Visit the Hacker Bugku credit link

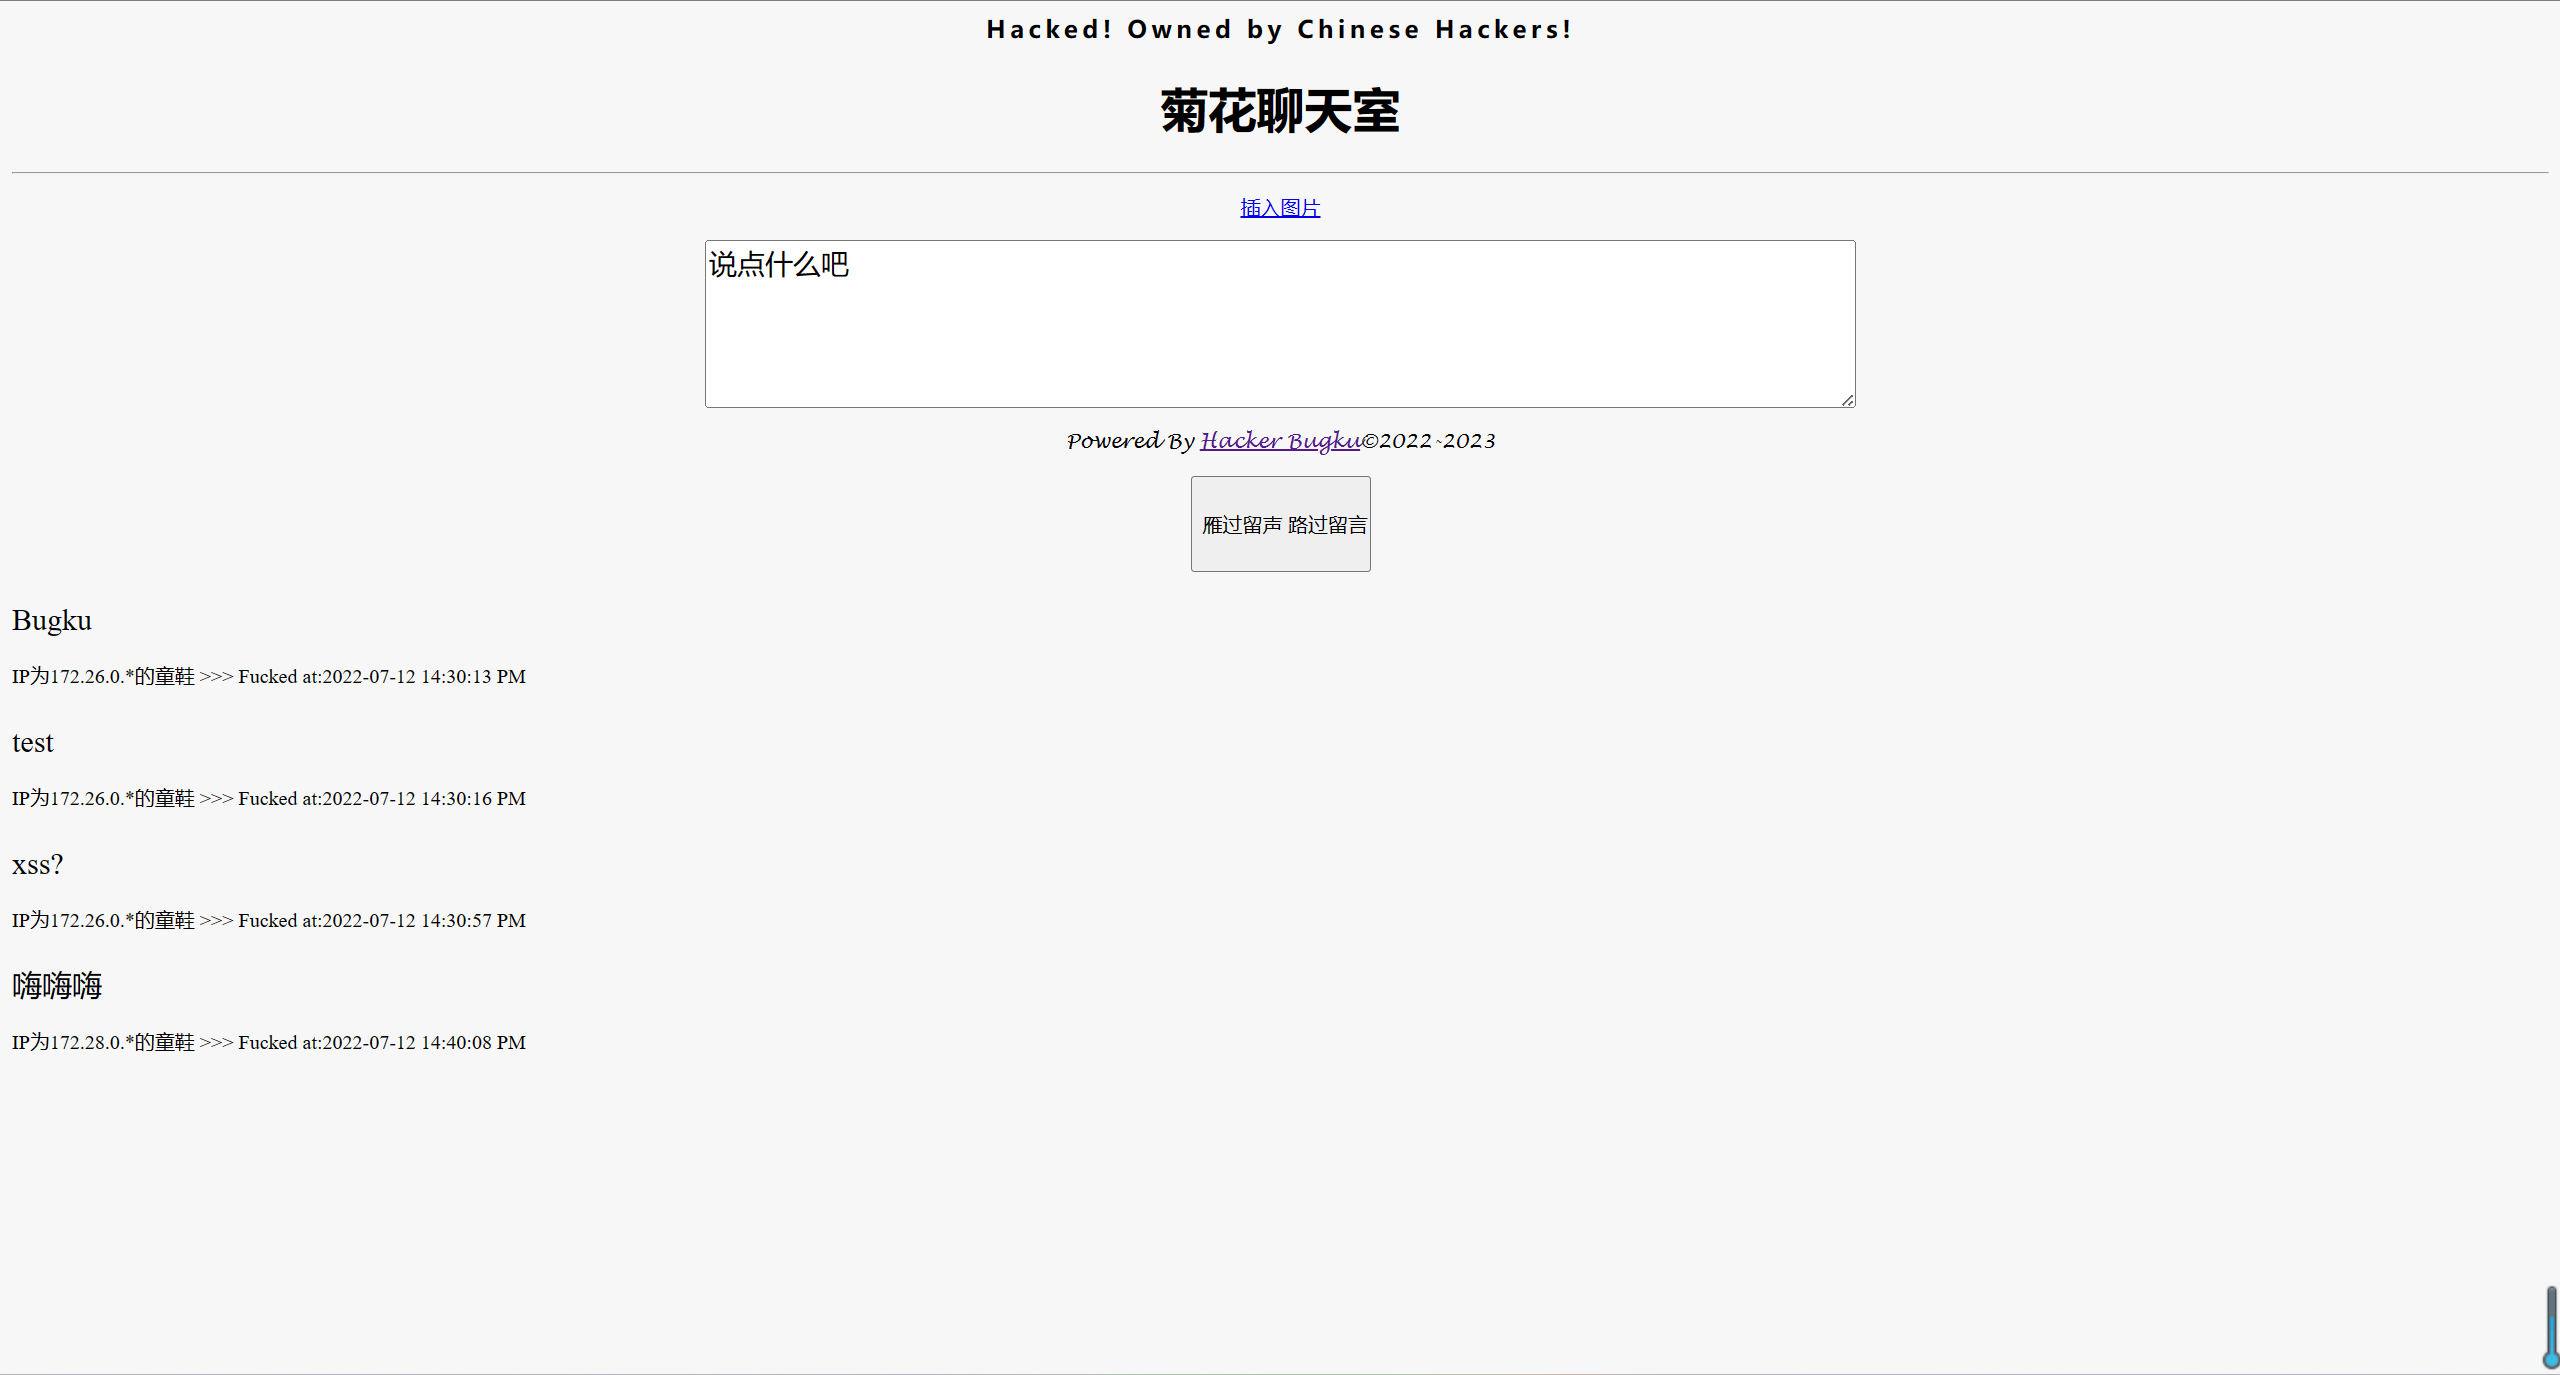click(1280, 440)
